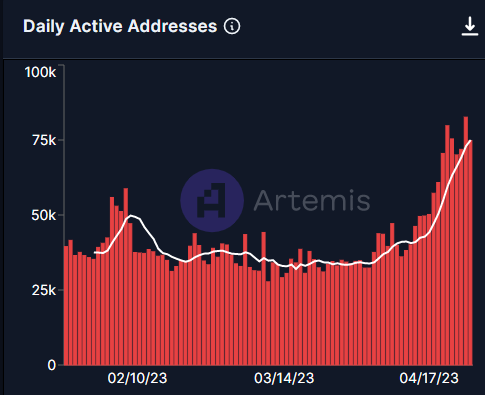Image resolution: width=485 pixels, height=395 pixels.
Task: Click the 25k y-axis label
Action: (44, 290)
